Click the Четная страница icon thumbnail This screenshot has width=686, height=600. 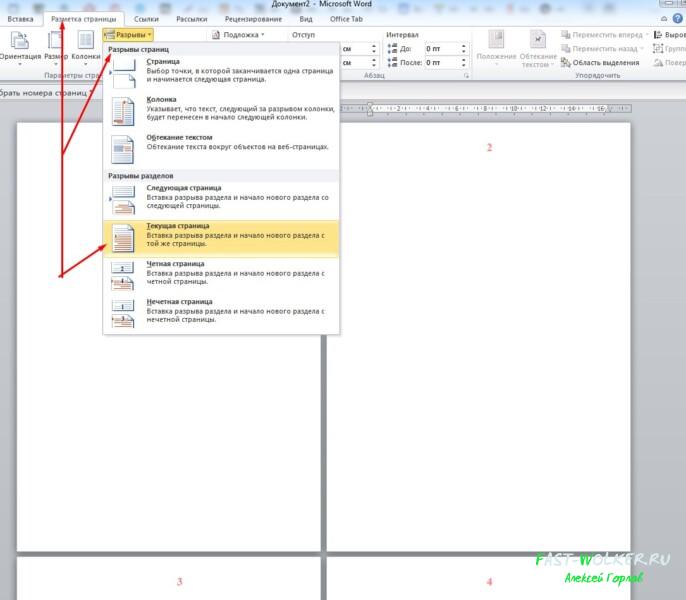122,276
